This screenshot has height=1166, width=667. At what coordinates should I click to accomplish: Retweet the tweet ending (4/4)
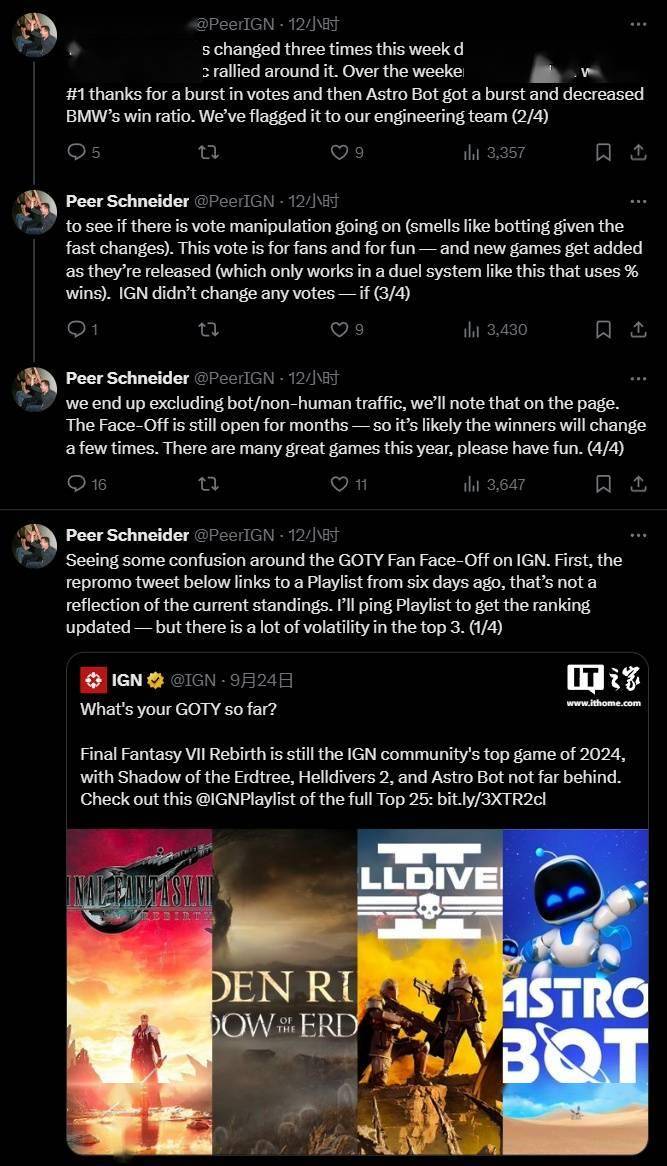208,484
